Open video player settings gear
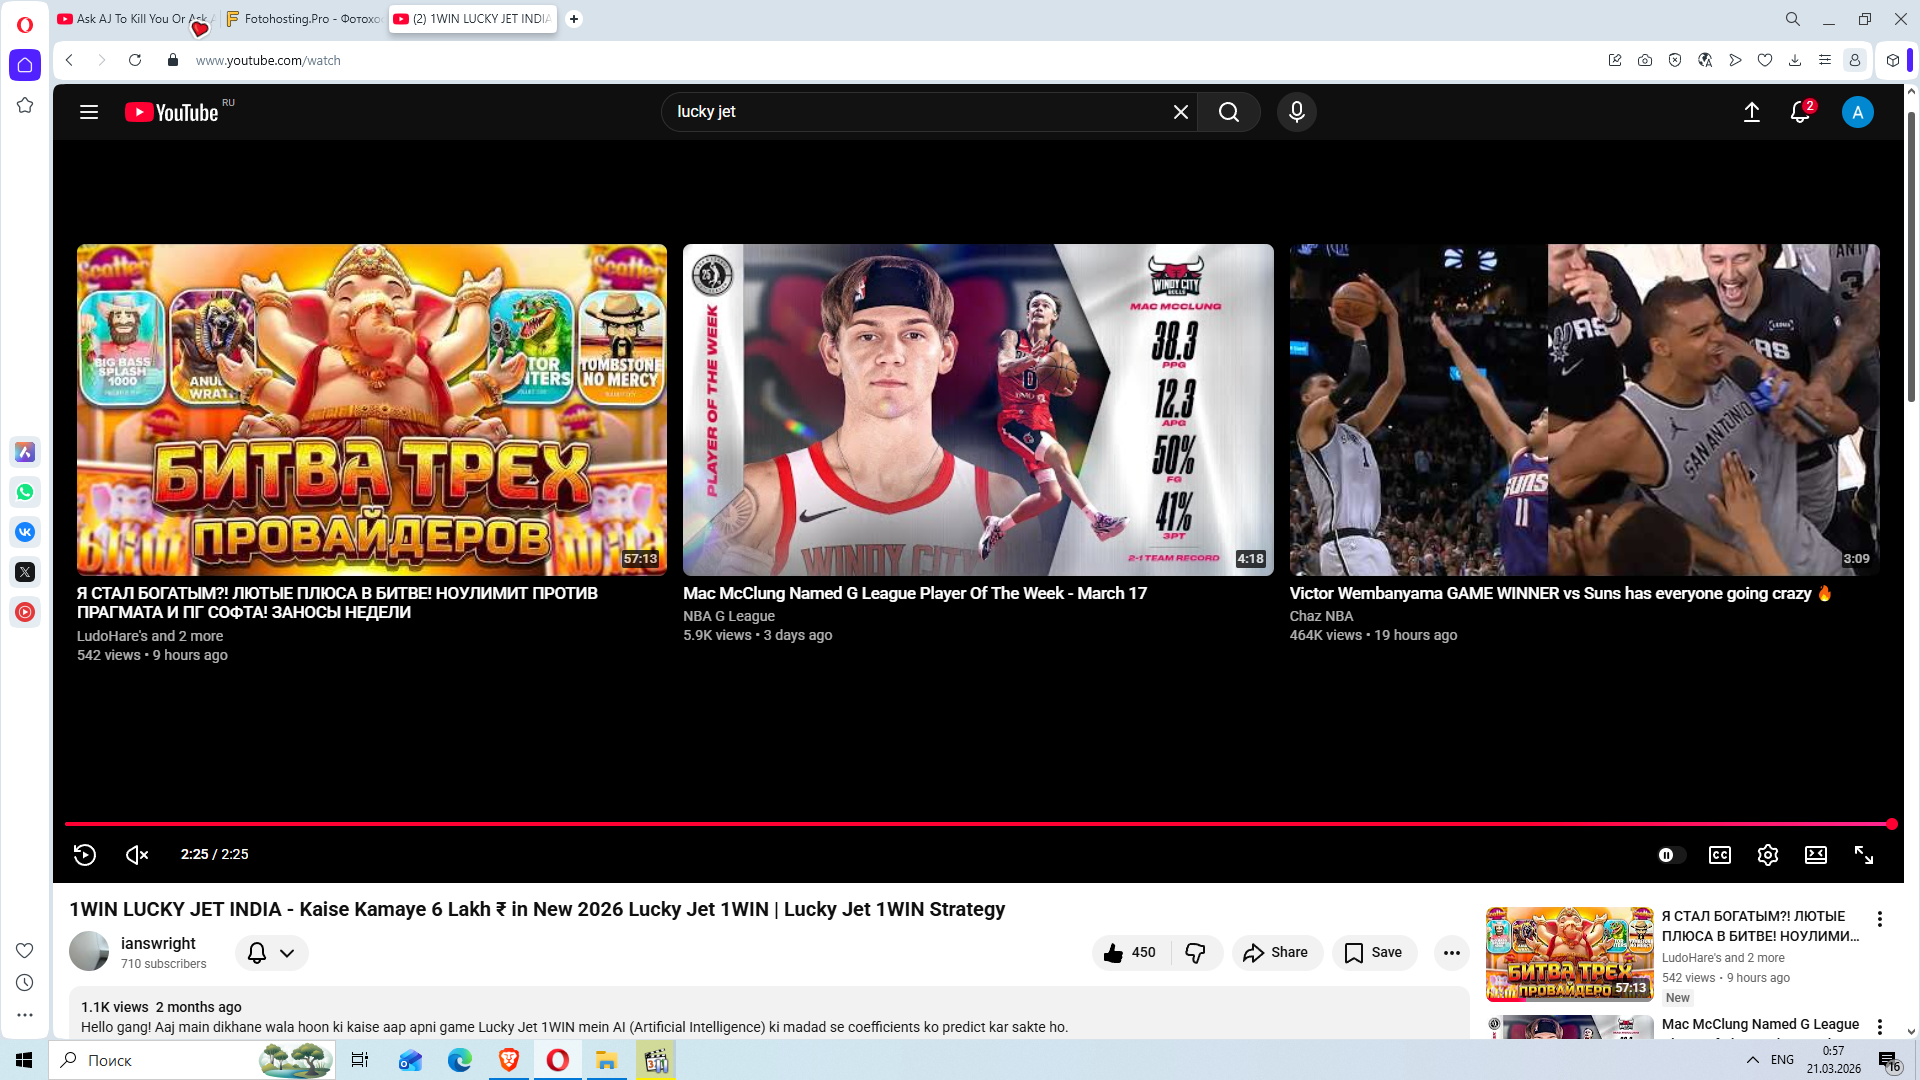Image resolution: width=1920 pixels, height=1080 pixels. pyautogui.click(x=1768, y=855)
